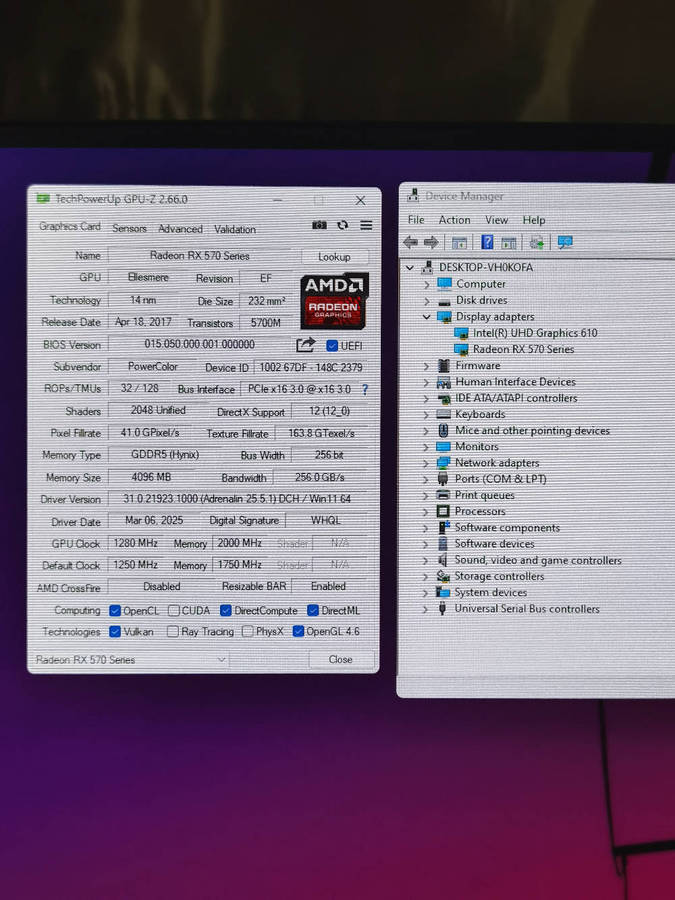Image resolution: width=675 pixels, height=900 pixels.
Task: Select Intel(R) UHD Graphics 610 device
Action: pos(534,333)
